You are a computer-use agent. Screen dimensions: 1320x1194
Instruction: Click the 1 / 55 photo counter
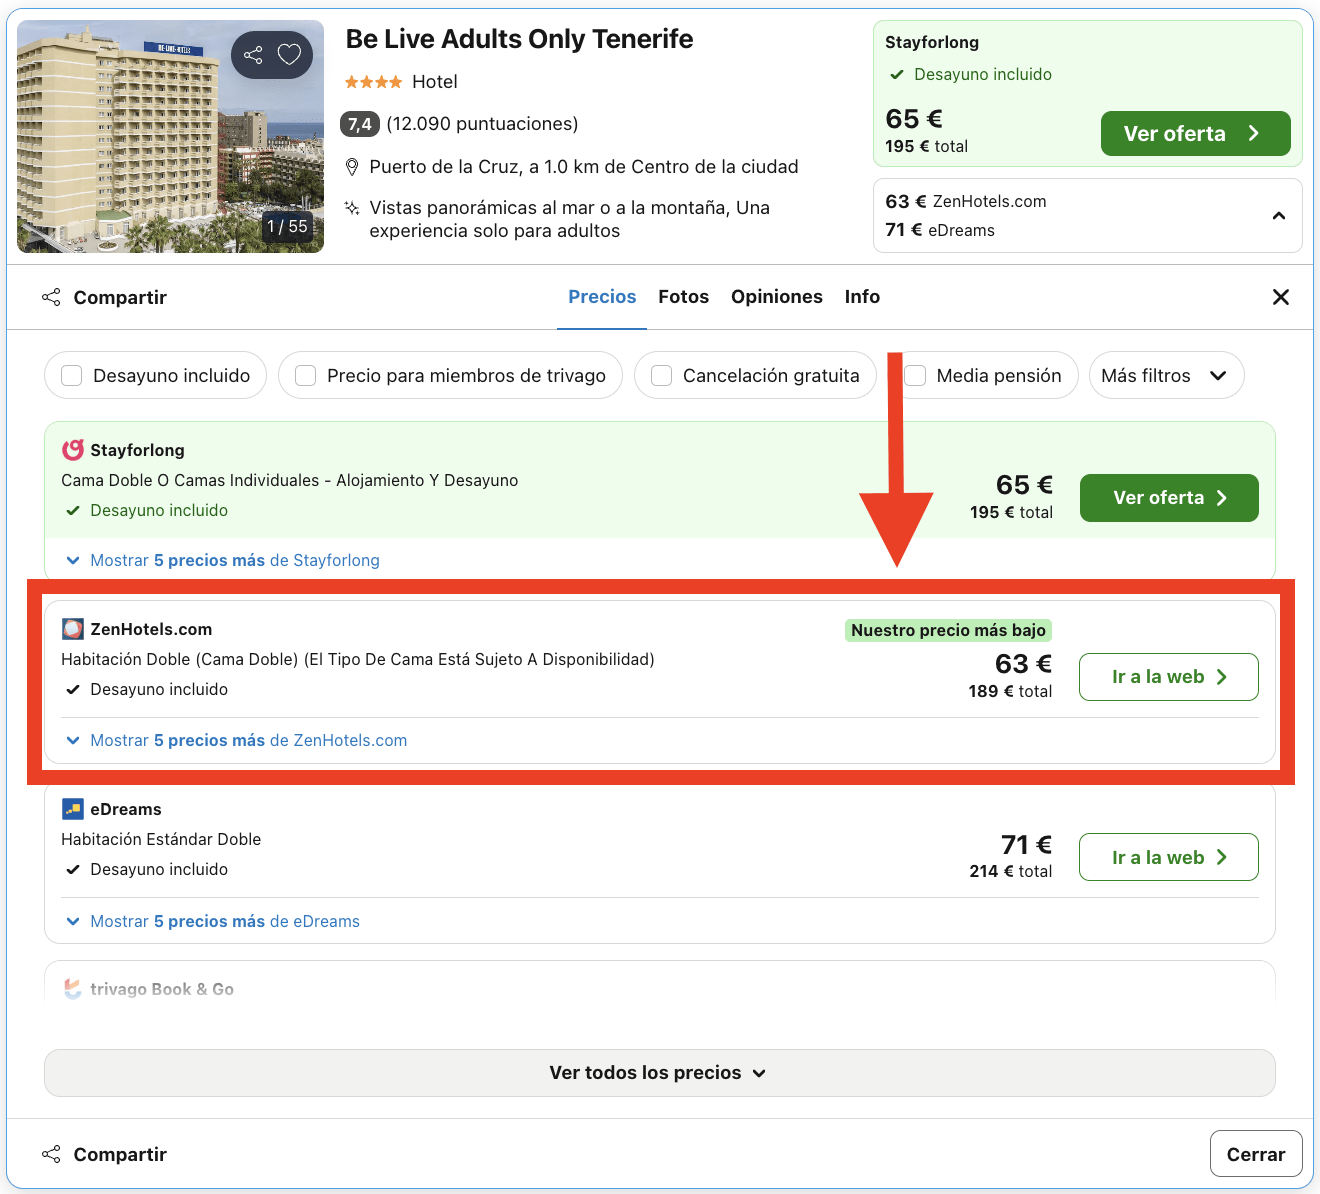(x=287, y=227)
